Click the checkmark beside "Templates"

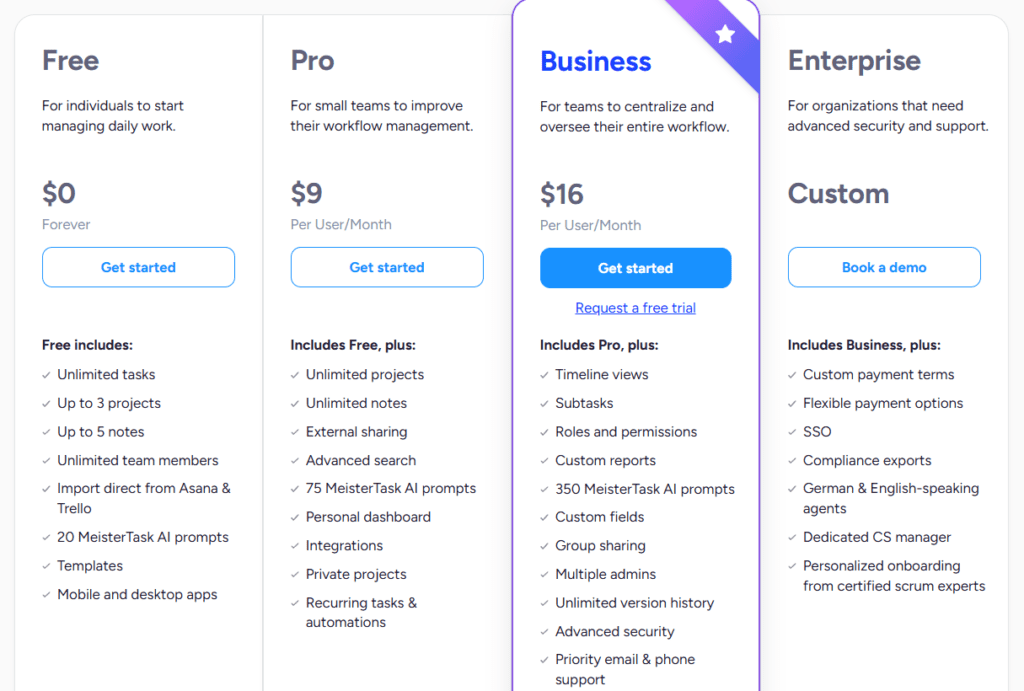pos(46,566)
